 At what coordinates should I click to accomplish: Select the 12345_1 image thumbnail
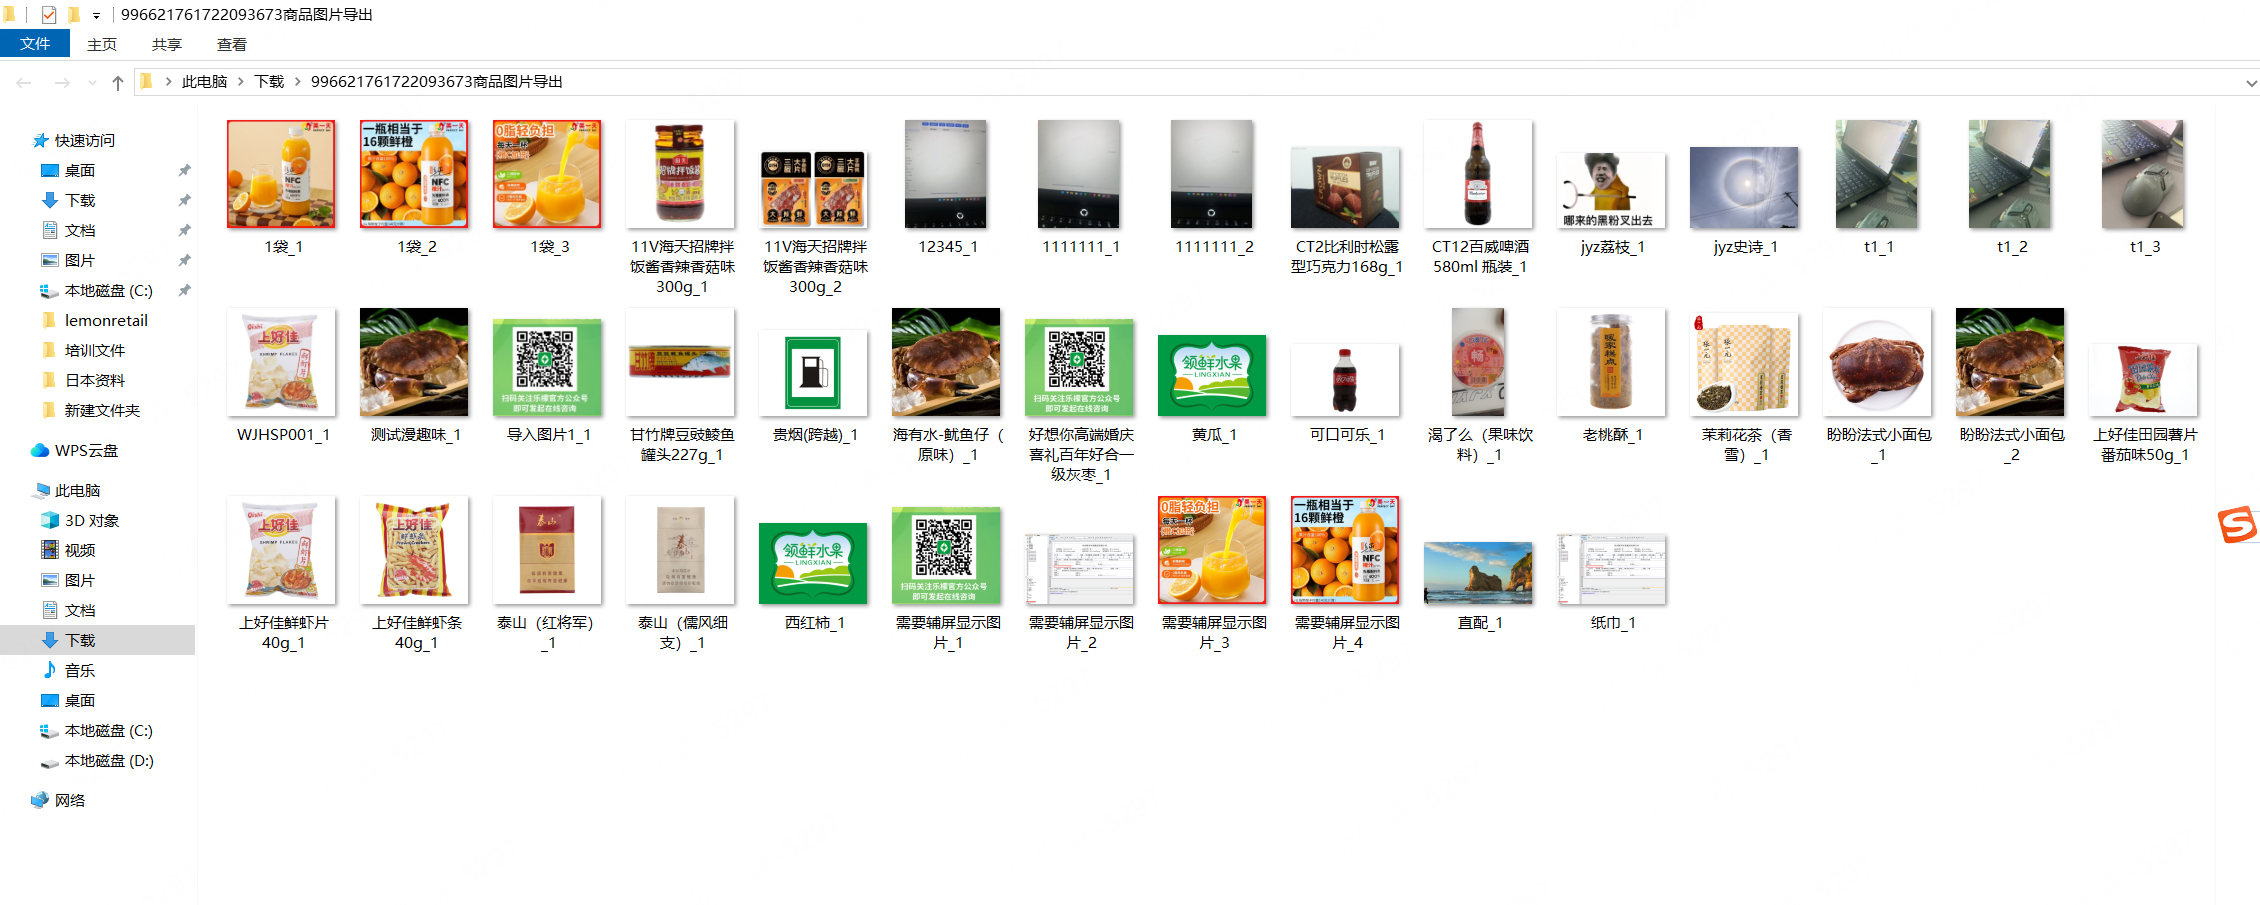[946, 174]
